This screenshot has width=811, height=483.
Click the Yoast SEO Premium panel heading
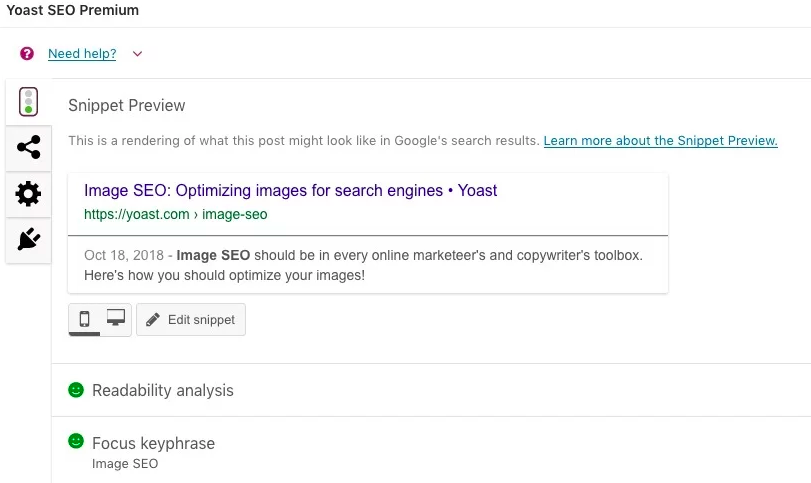72,10
